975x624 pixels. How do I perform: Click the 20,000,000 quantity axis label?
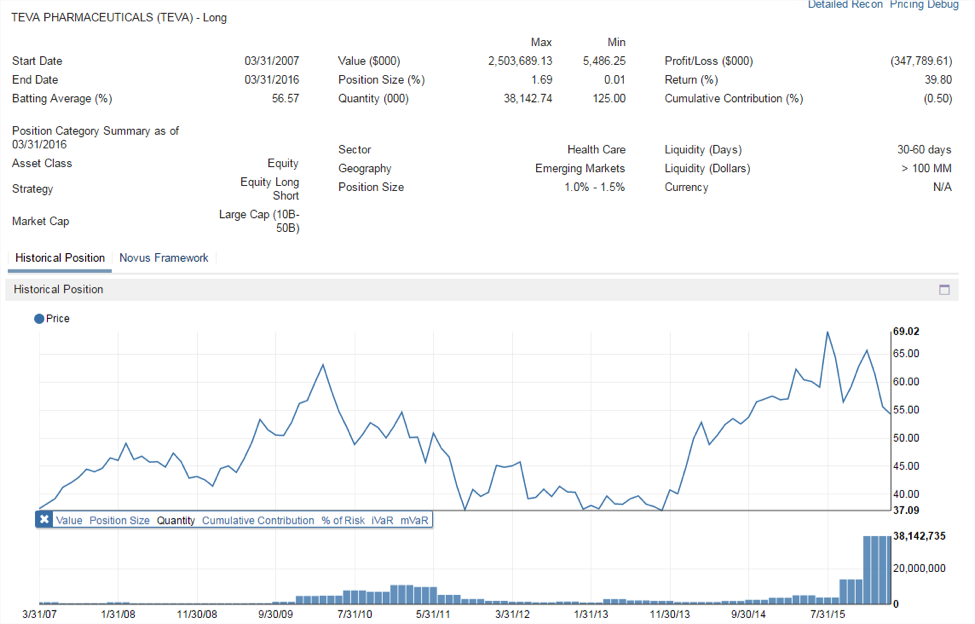(x=919, y=568)
